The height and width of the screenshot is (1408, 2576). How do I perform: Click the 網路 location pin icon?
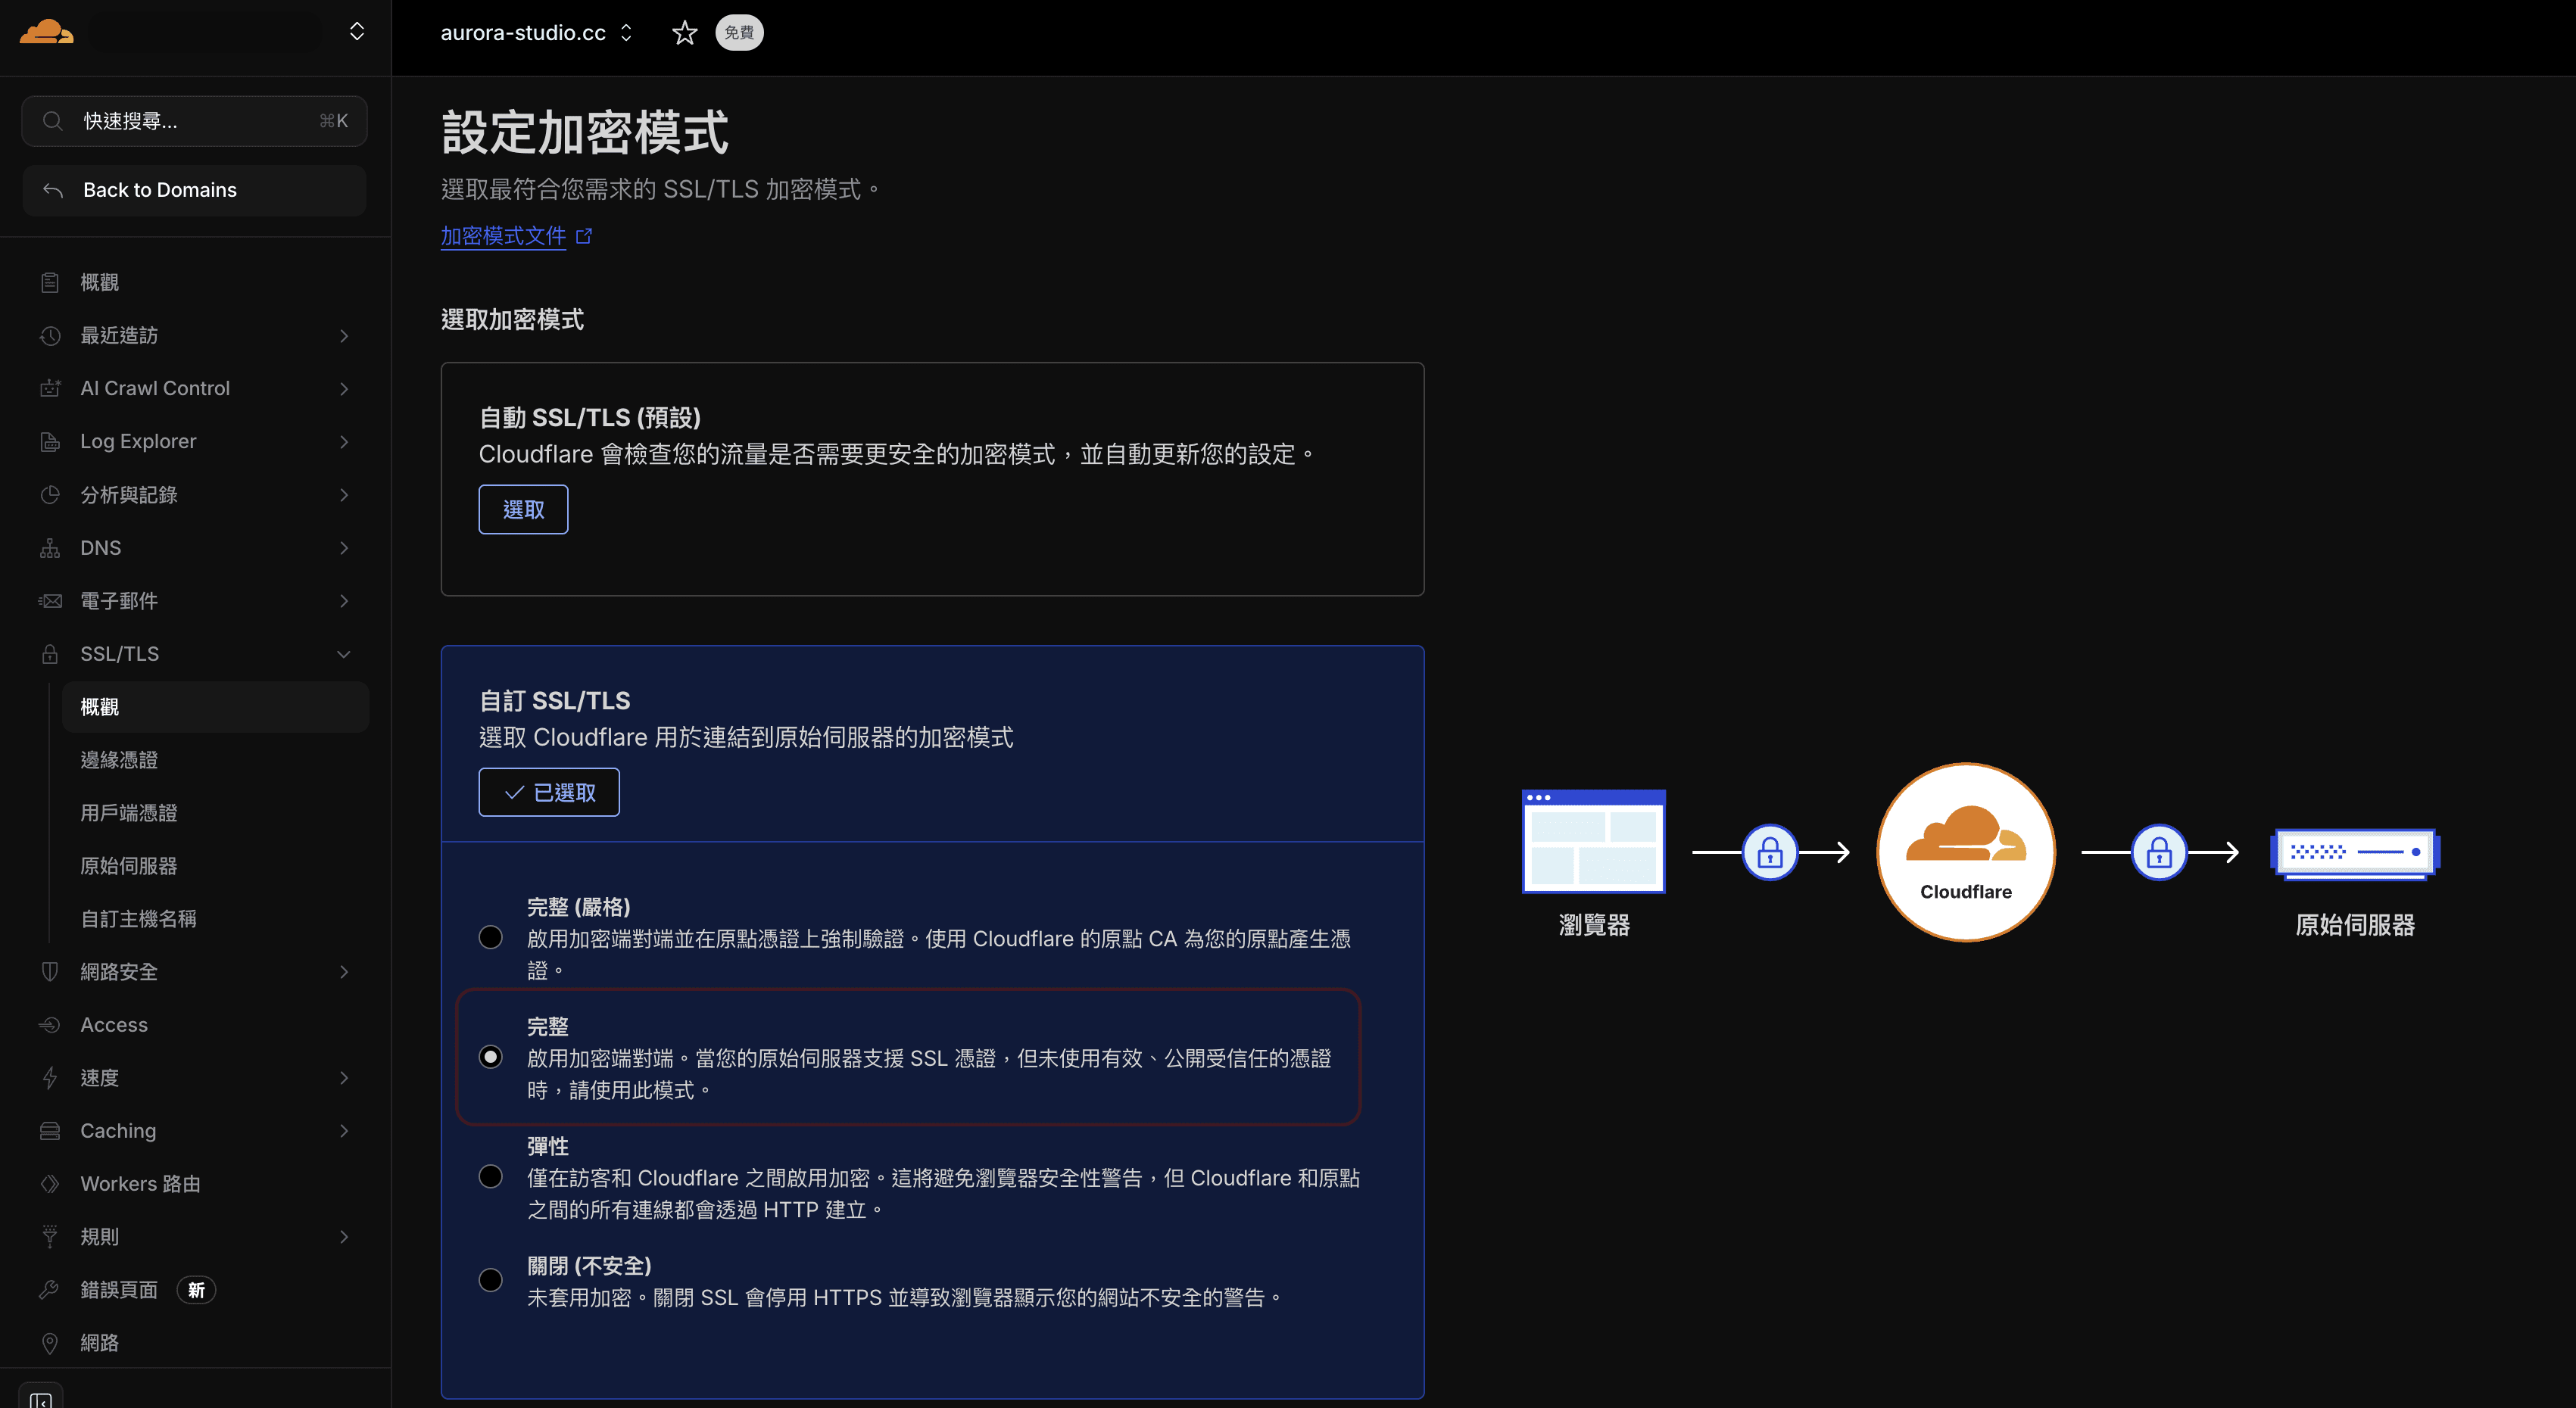[x=50, y=1343]
